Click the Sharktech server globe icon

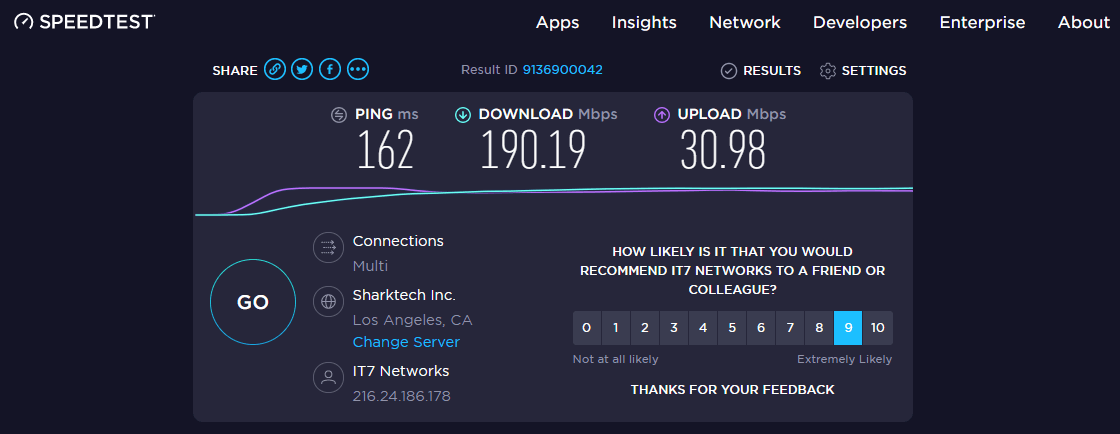coord(327,300)
